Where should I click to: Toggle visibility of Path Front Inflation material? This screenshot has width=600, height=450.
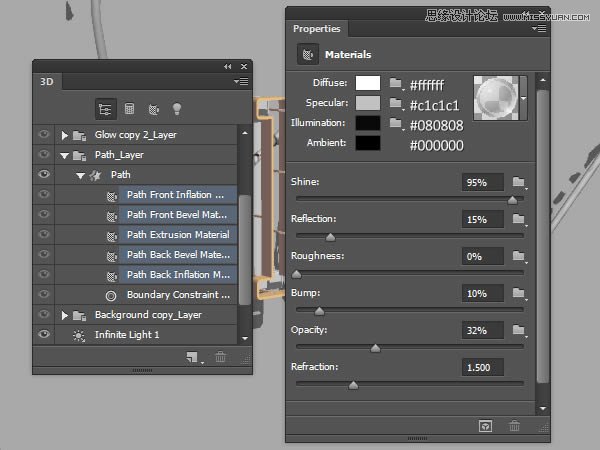44,194
